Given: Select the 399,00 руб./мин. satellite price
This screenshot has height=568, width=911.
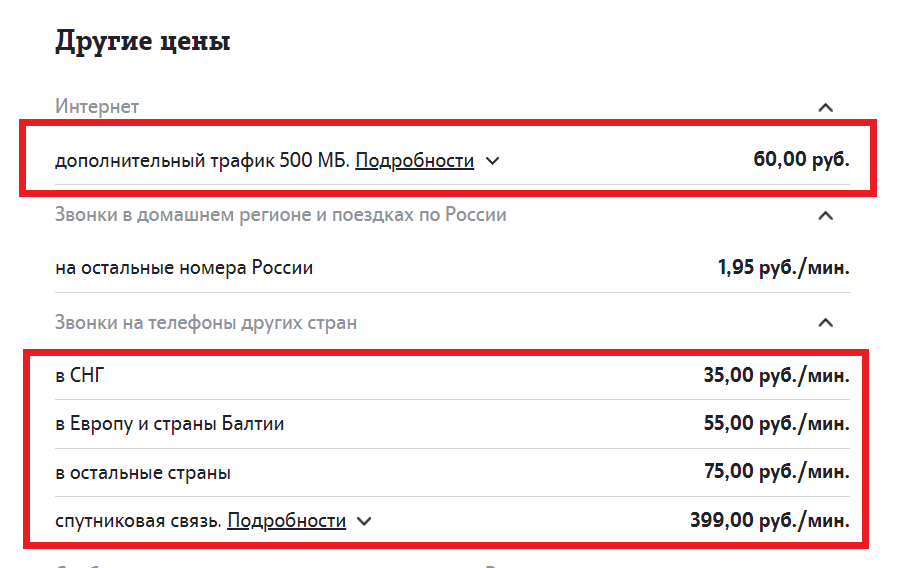Looking at the screenshot, I should [x=770, y=521].
